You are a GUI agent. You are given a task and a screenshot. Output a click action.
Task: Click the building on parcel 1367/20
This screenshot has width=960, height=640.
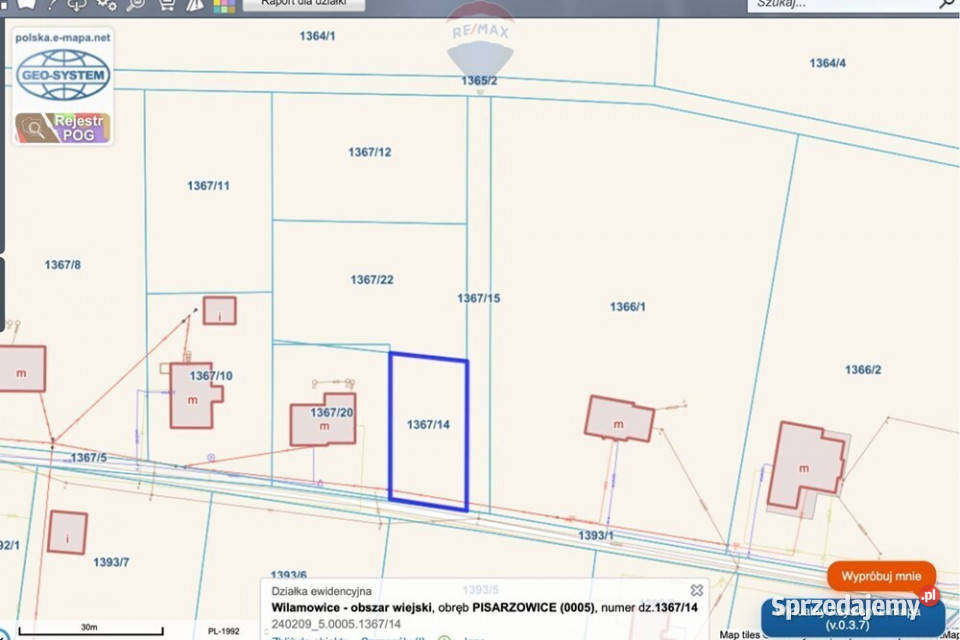323,425
